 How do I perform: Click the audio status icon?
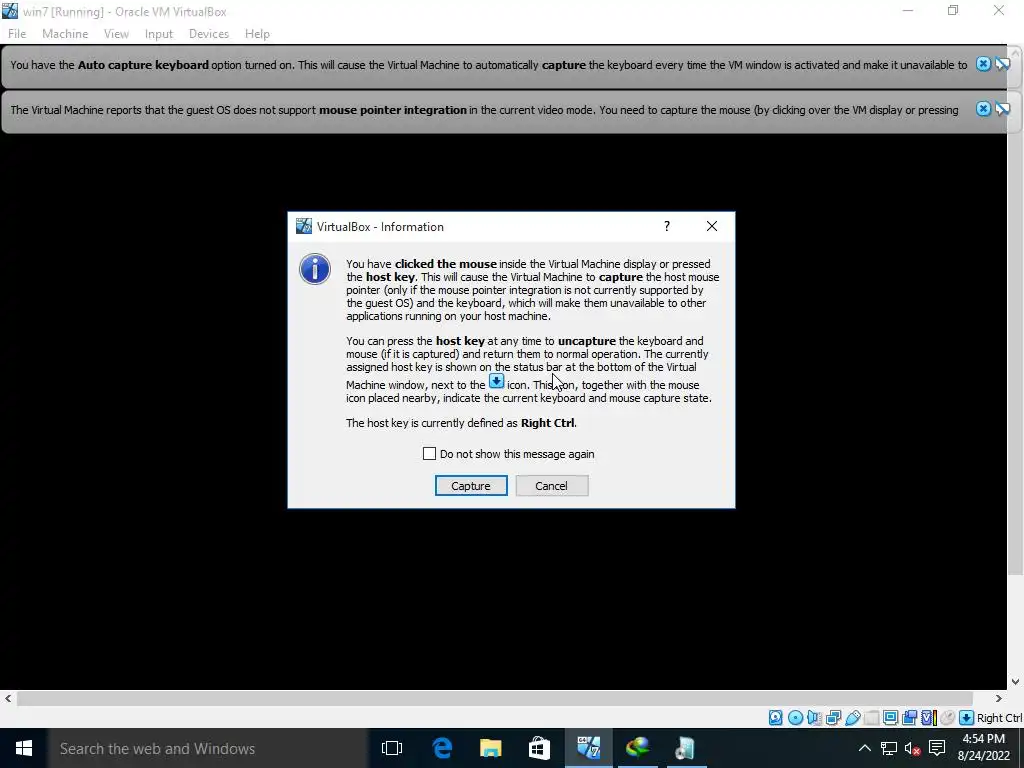coord(814,718)
